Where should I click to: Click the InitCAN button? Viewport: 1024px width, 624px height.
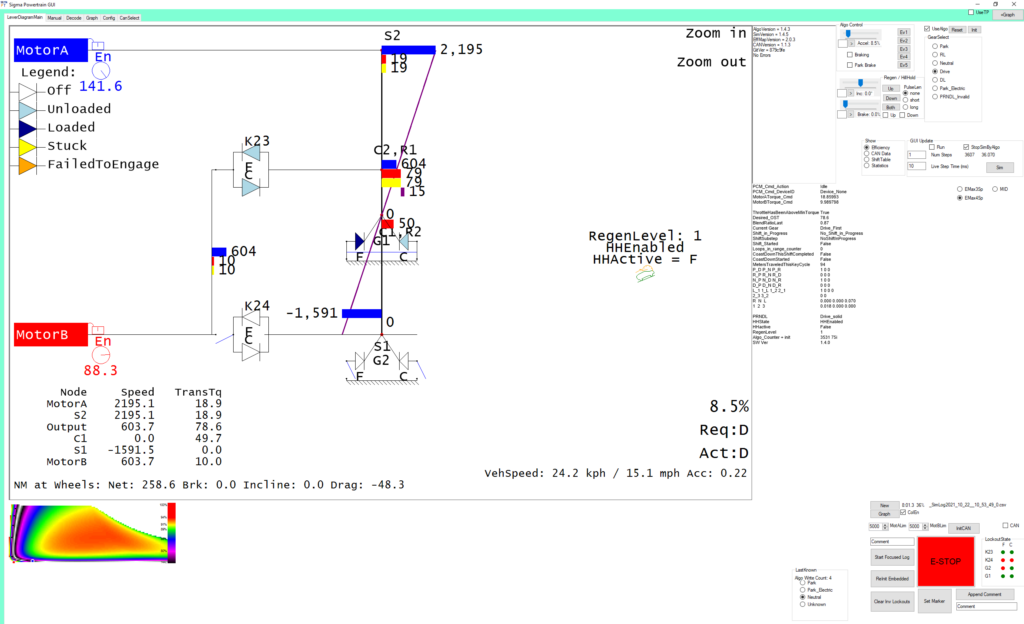[x=963, y=527]
